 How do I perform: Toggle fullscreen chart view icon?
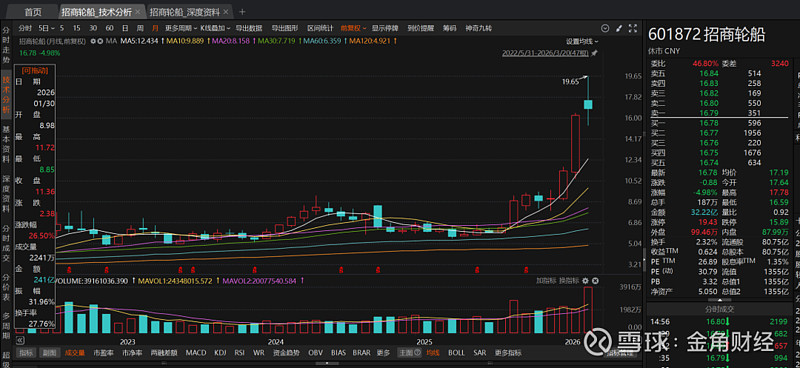tap(633, 28)
